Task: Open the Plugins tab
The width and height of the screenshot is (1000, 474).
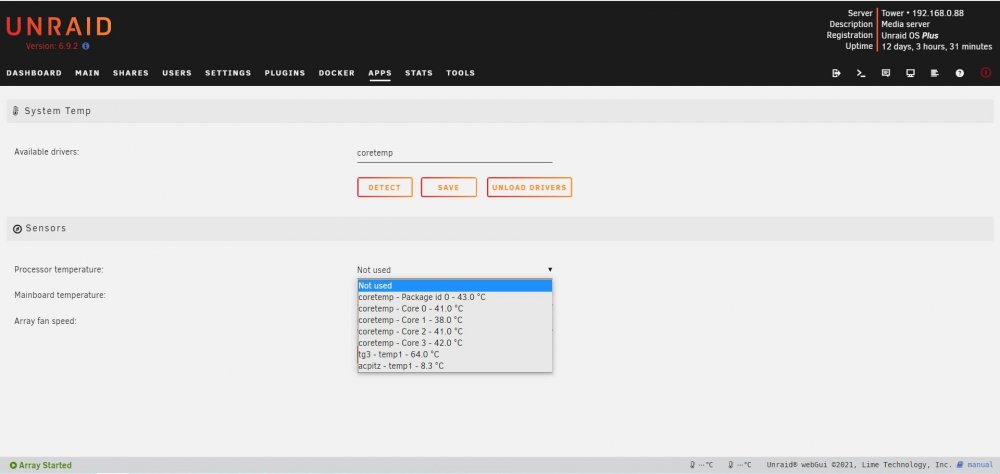Action: point(285,73)
